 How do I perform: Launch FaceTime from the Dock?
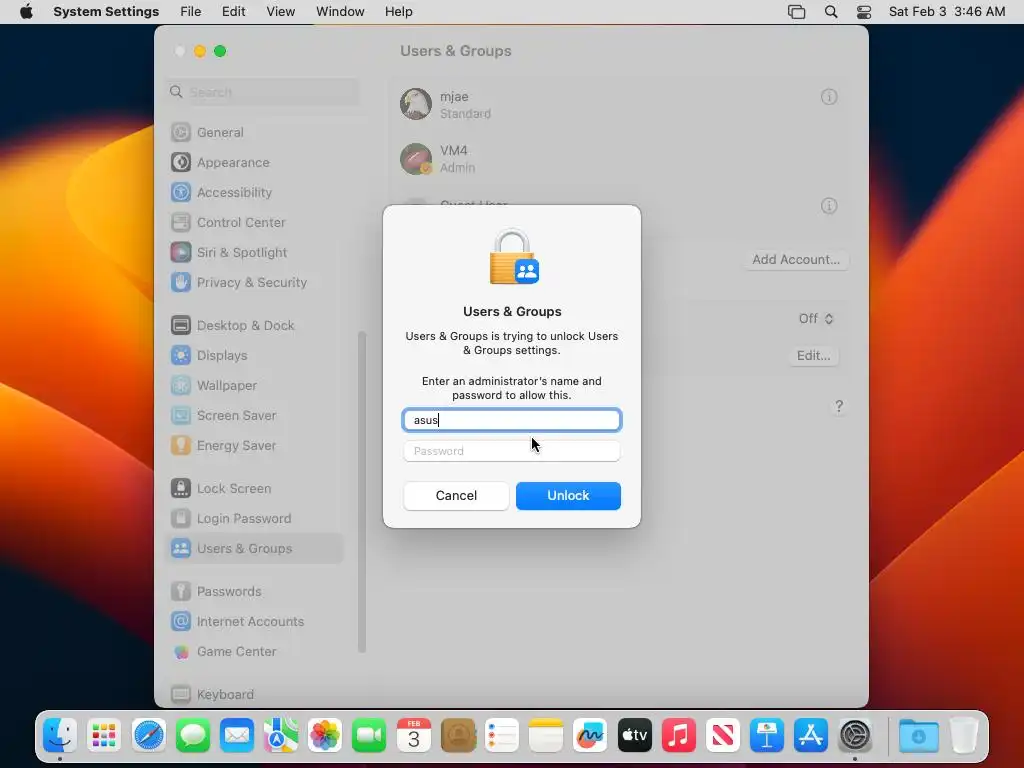coord(369,736)
